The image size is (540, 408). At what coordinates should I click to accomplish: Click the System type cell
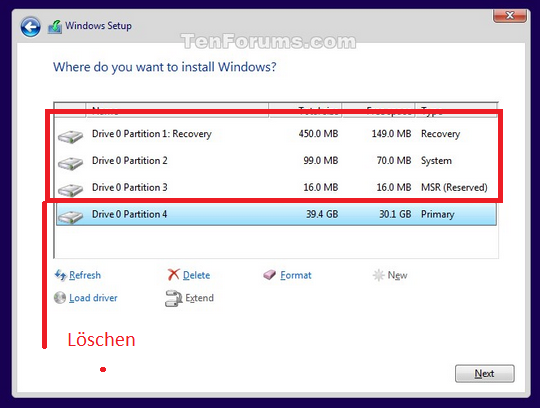(436, 160)
